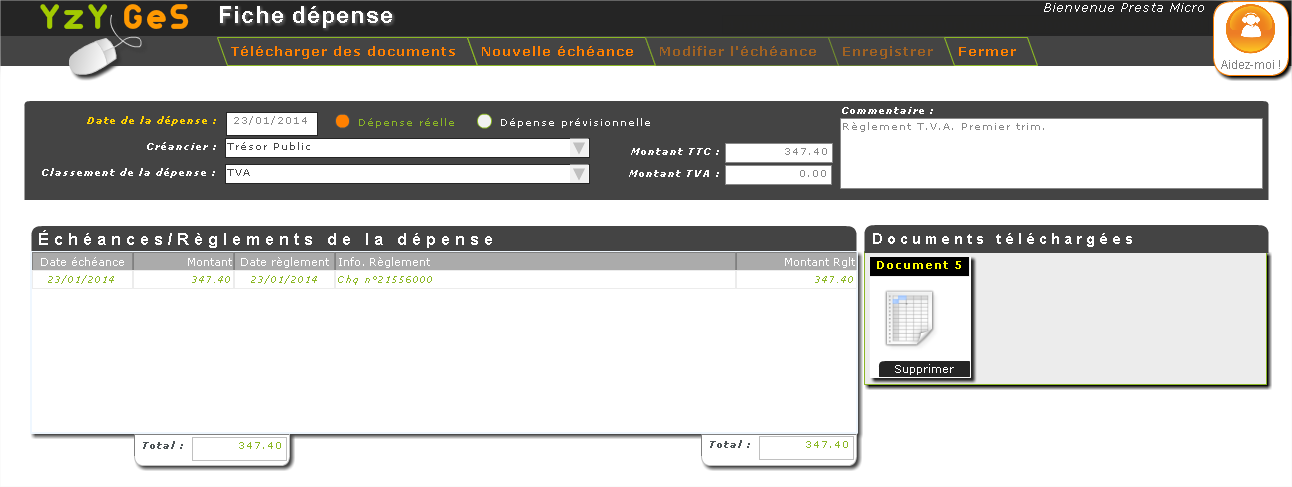
Task: Click the Enregistrer tab
Action: pos(887,51)
